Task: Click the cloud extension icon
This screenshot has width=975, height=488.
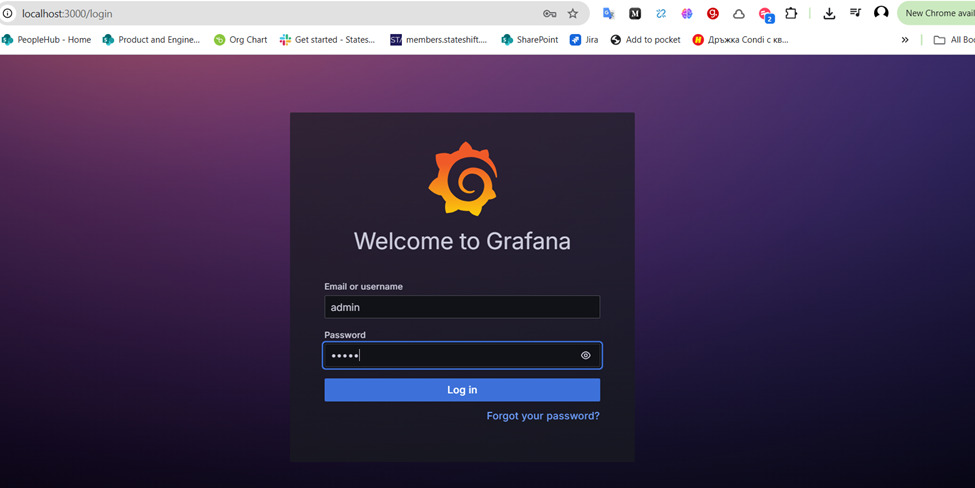Action: tap(739, 13)
